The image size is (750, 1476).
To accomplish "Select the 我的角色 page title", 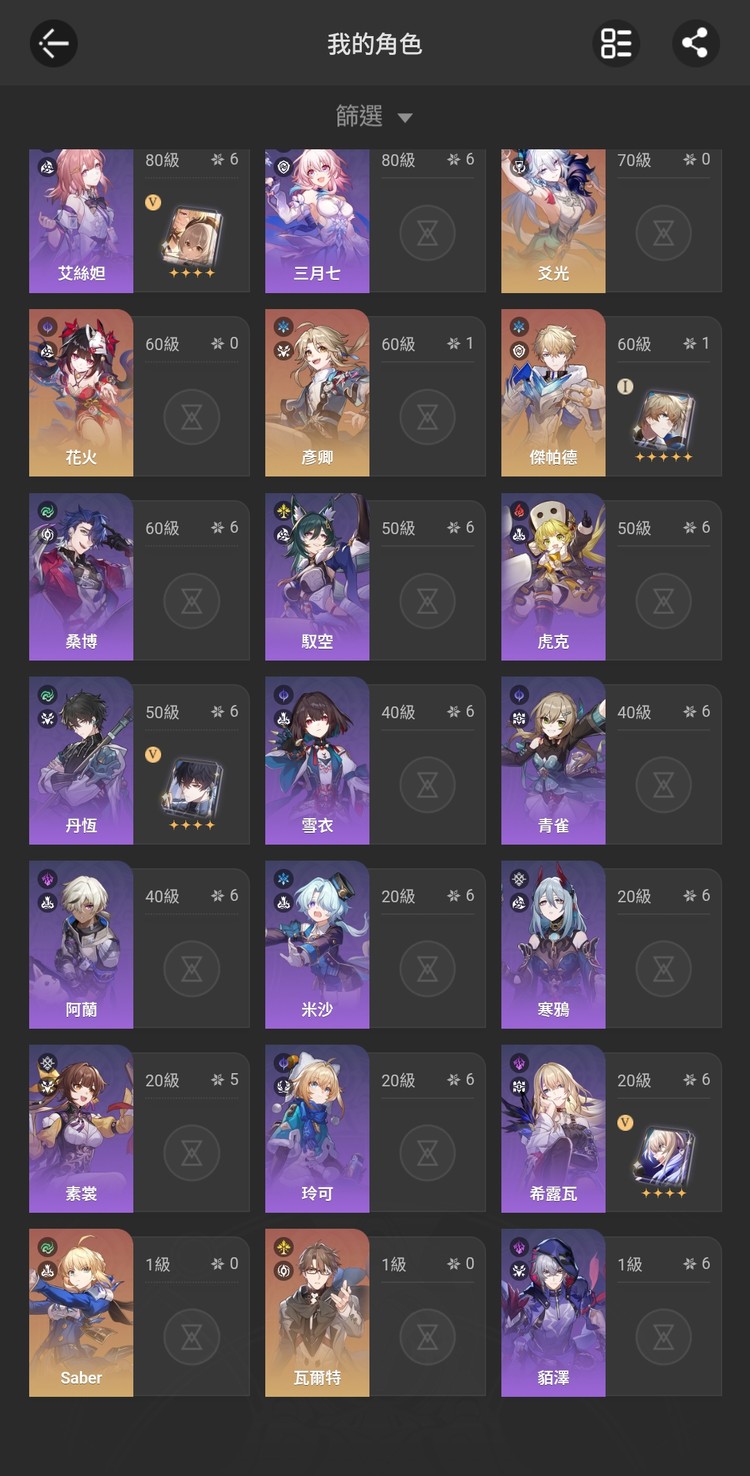I will (x=375, y=44).
